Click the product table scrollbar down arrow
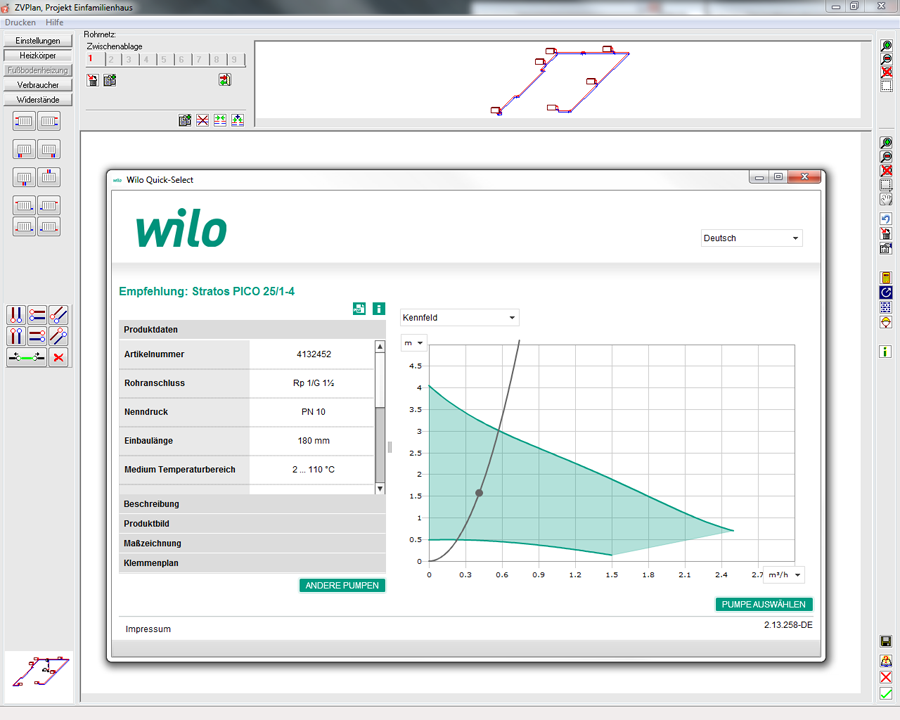 tap(380, 489)
